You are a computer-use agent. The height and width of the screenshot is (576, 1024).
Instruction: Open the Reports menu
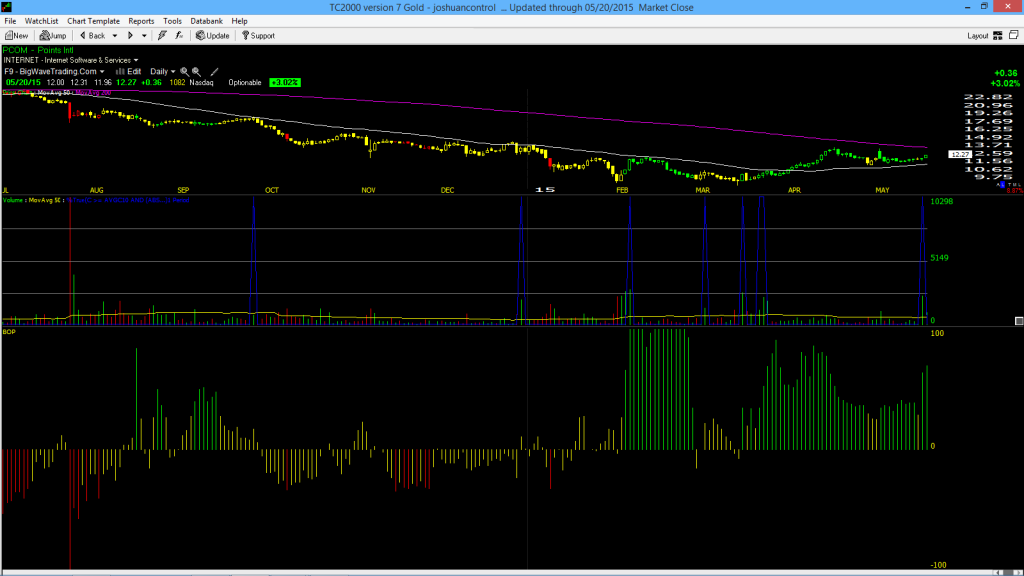tap(141, 21)
